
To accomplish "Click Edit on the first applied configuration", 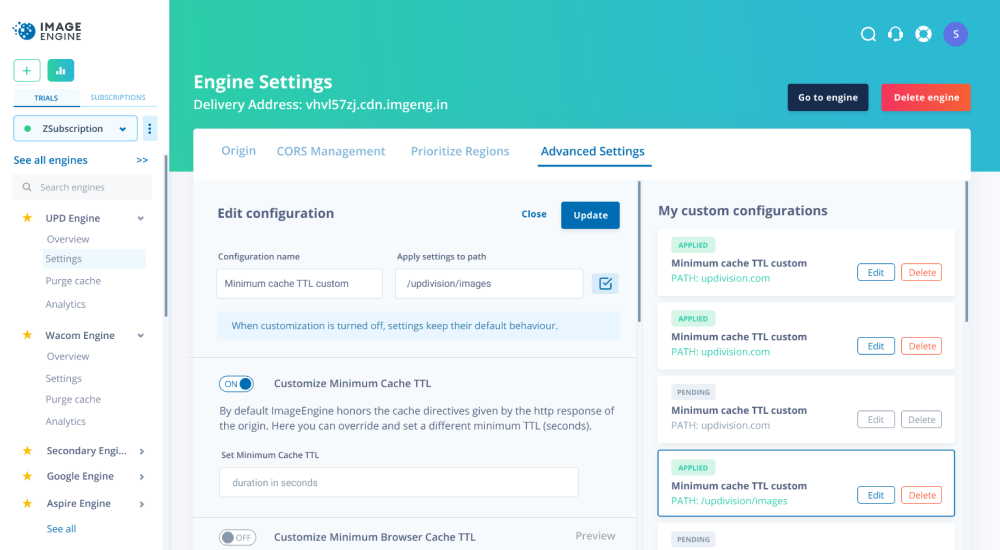I will [x=876, y=272].
